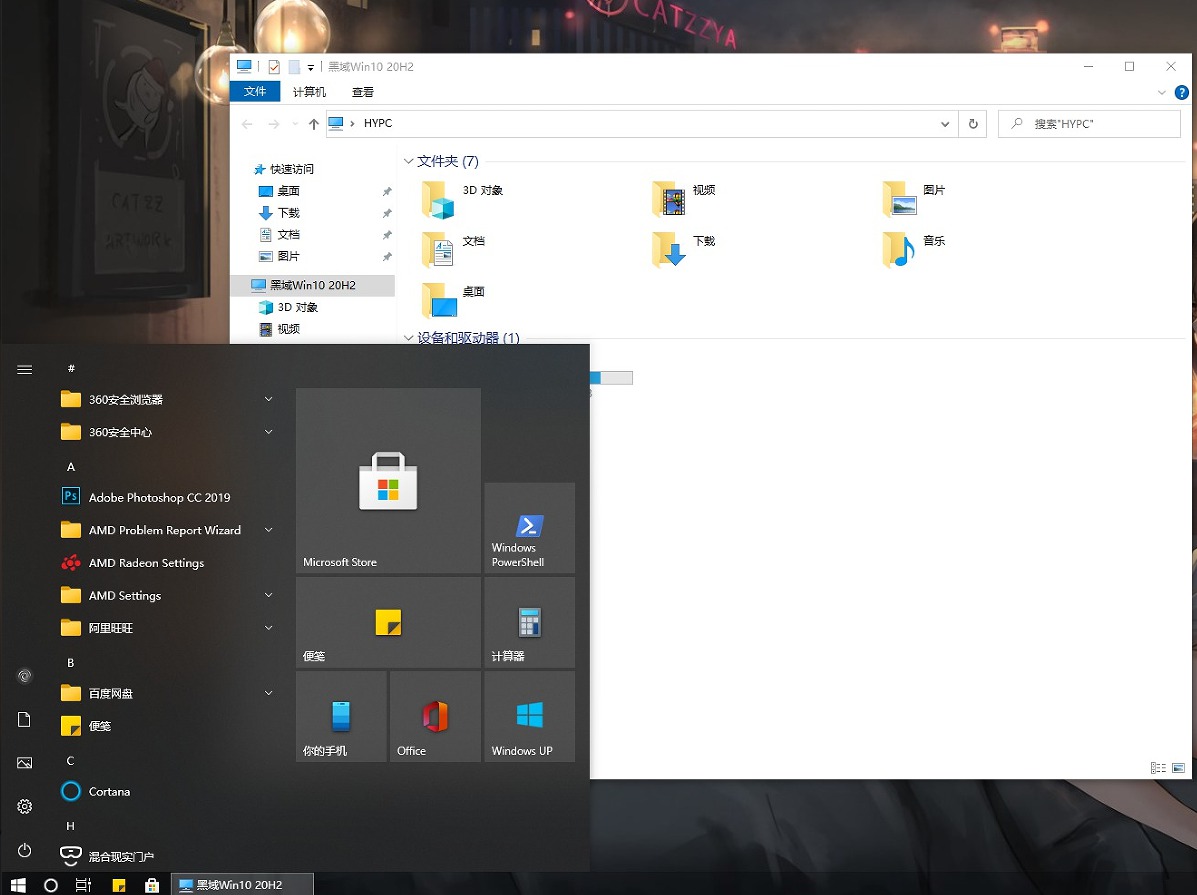Screen dimensions: 1197x895
Task: Open 混合现实门户 app
Action: point(121,856)
